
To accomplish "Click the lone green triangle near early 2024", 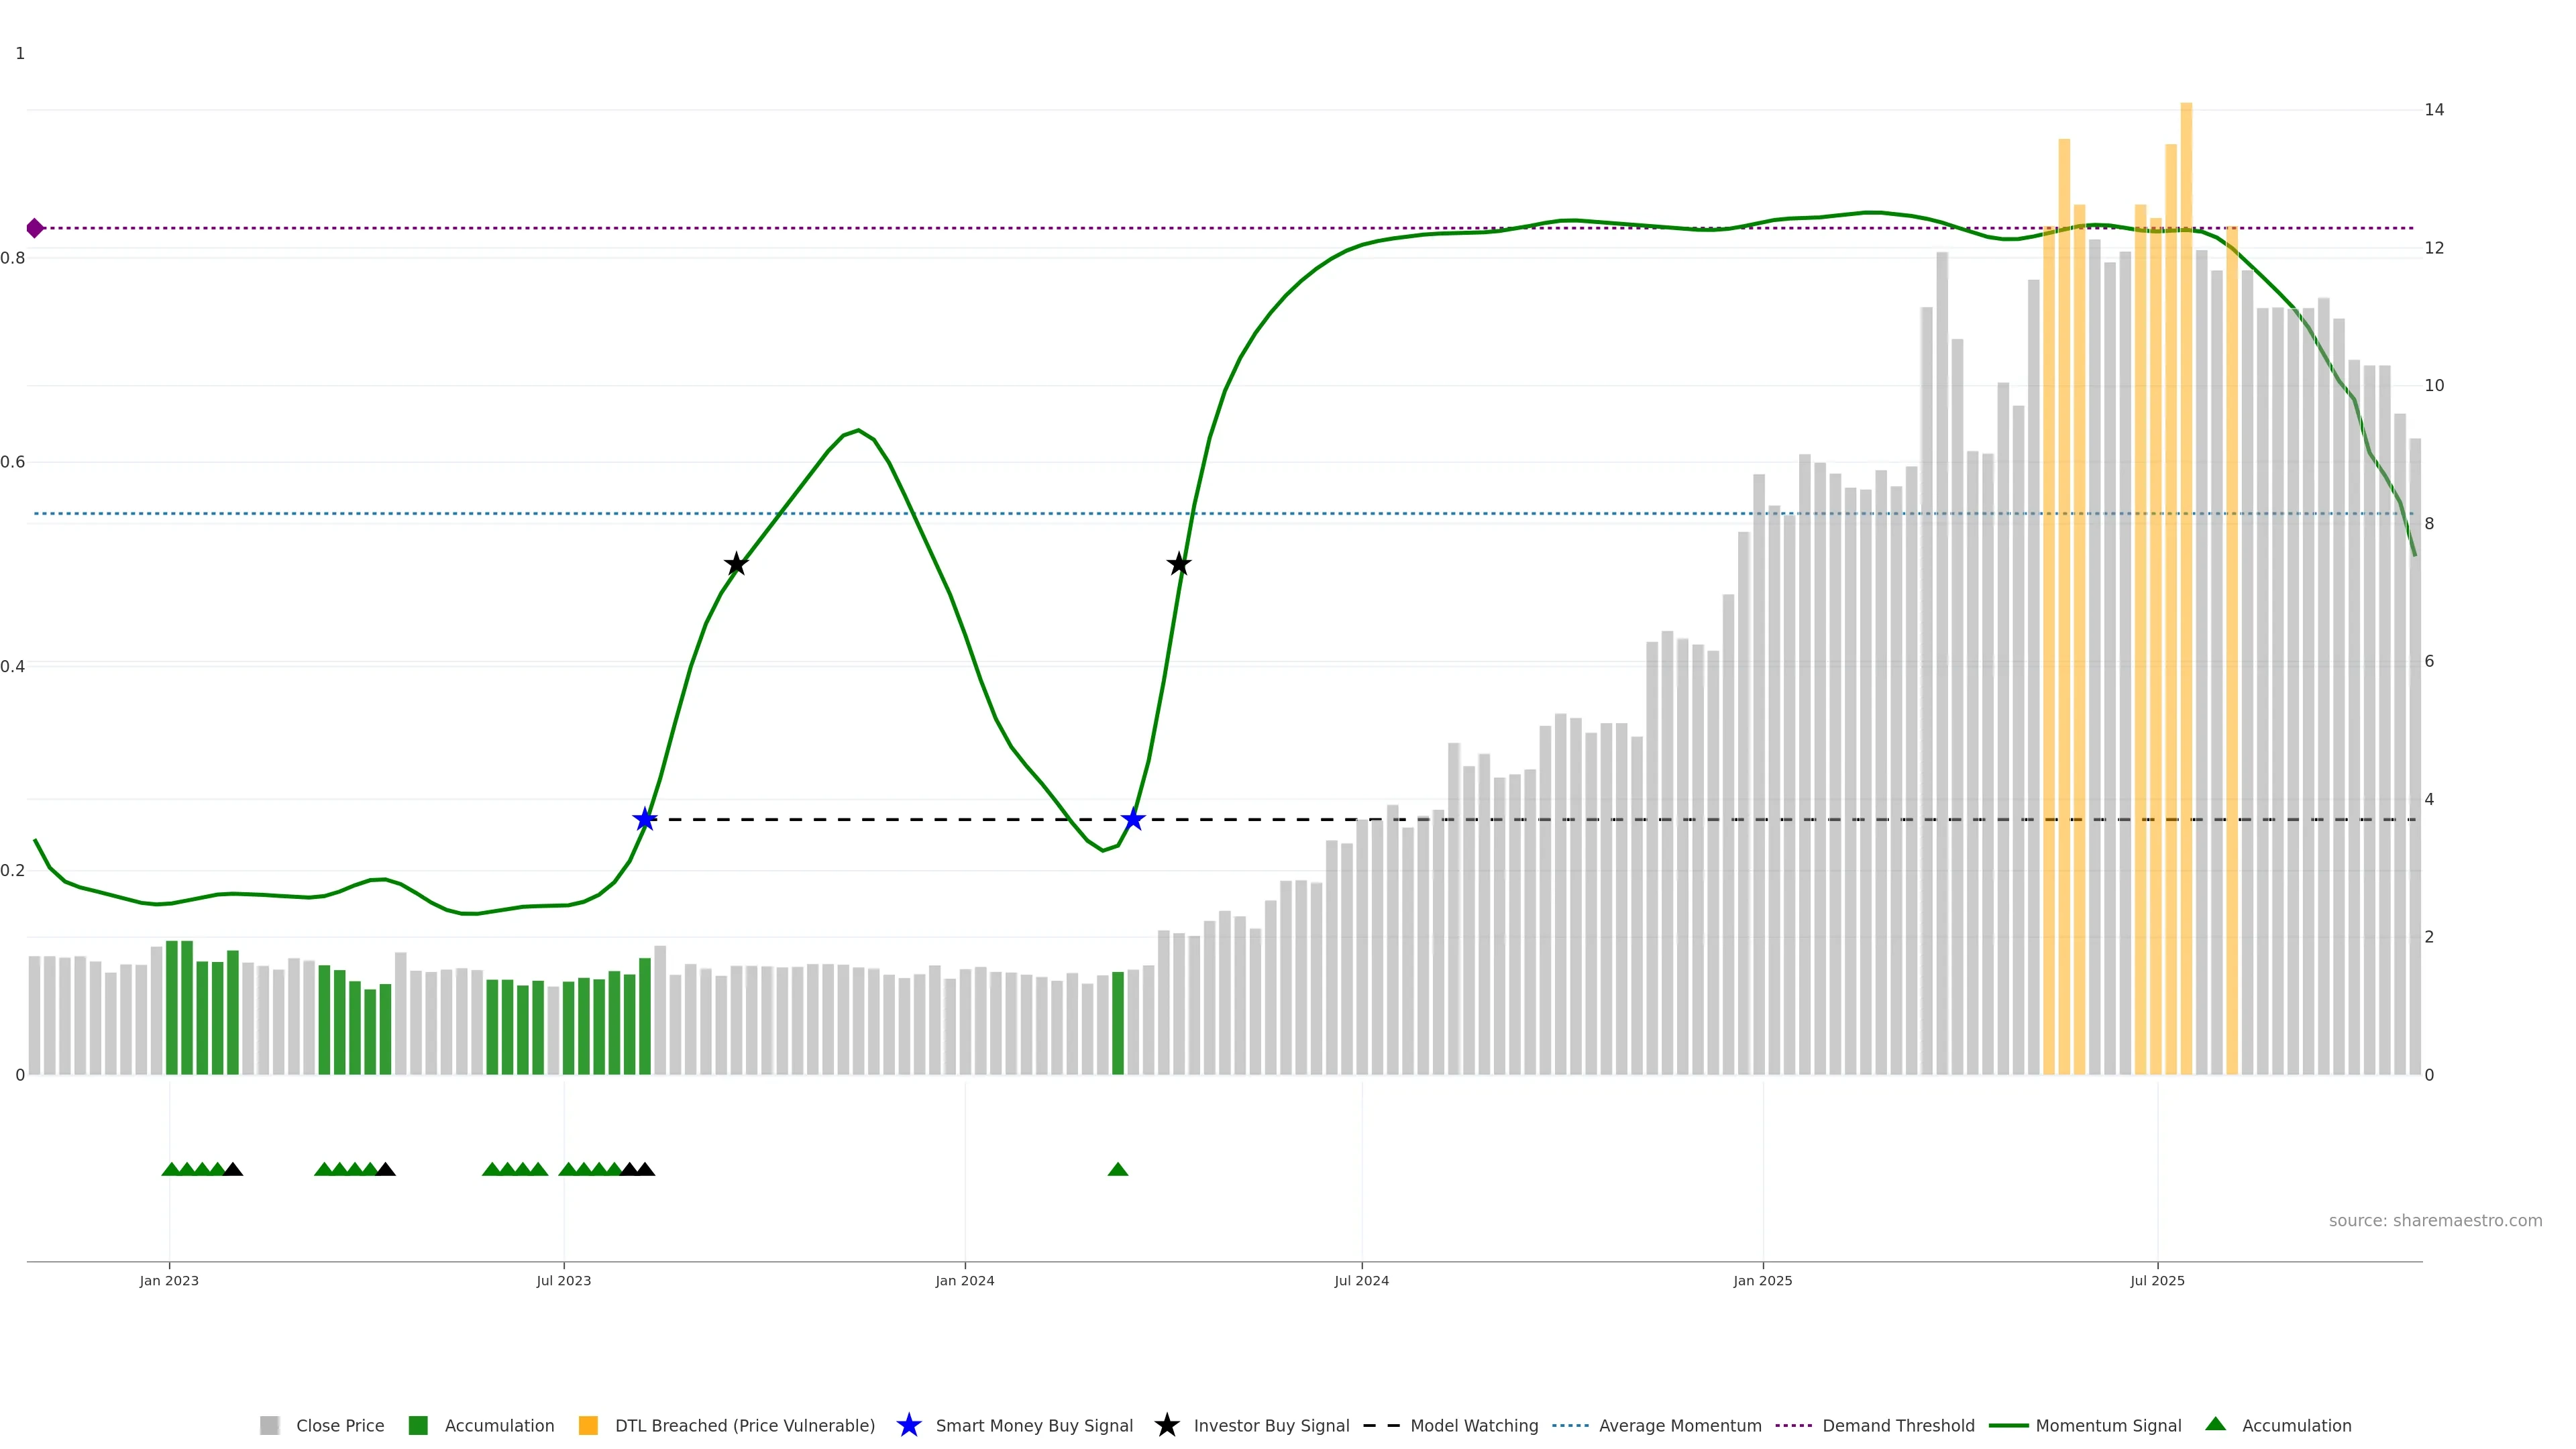I will click(1118, 1169).
